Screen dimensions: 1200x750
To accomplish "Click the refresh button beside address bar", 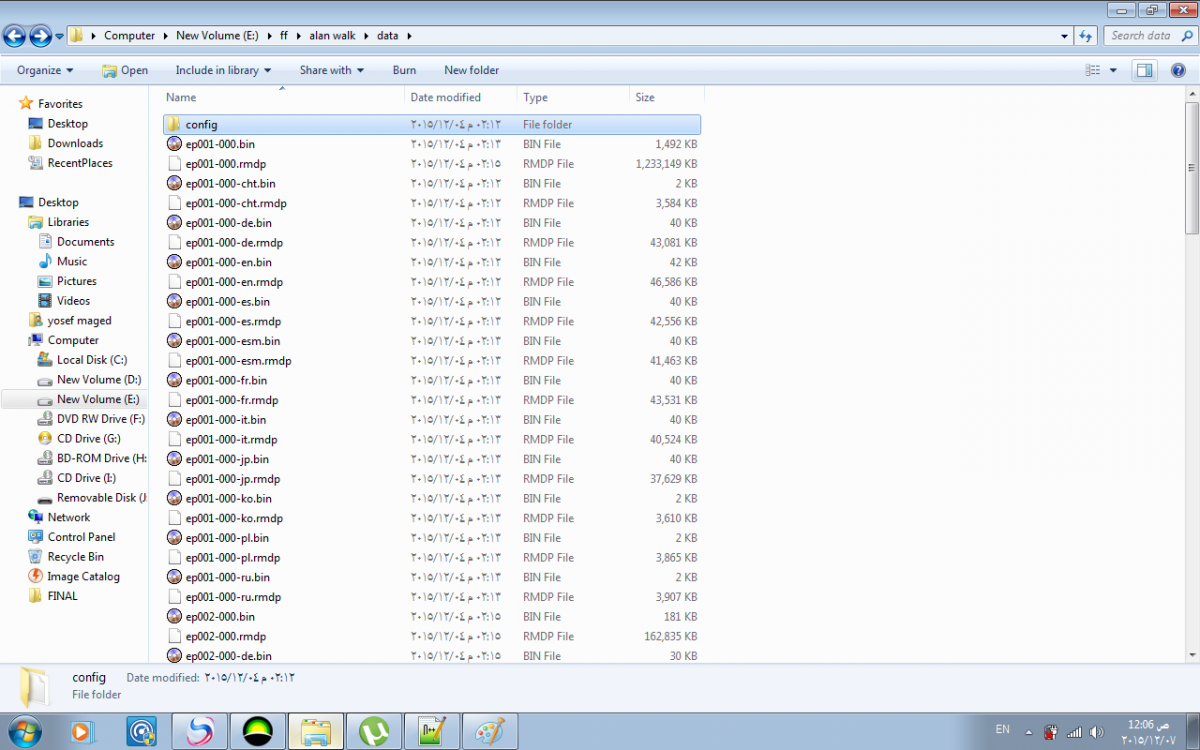I will [x=1086, y=36].
